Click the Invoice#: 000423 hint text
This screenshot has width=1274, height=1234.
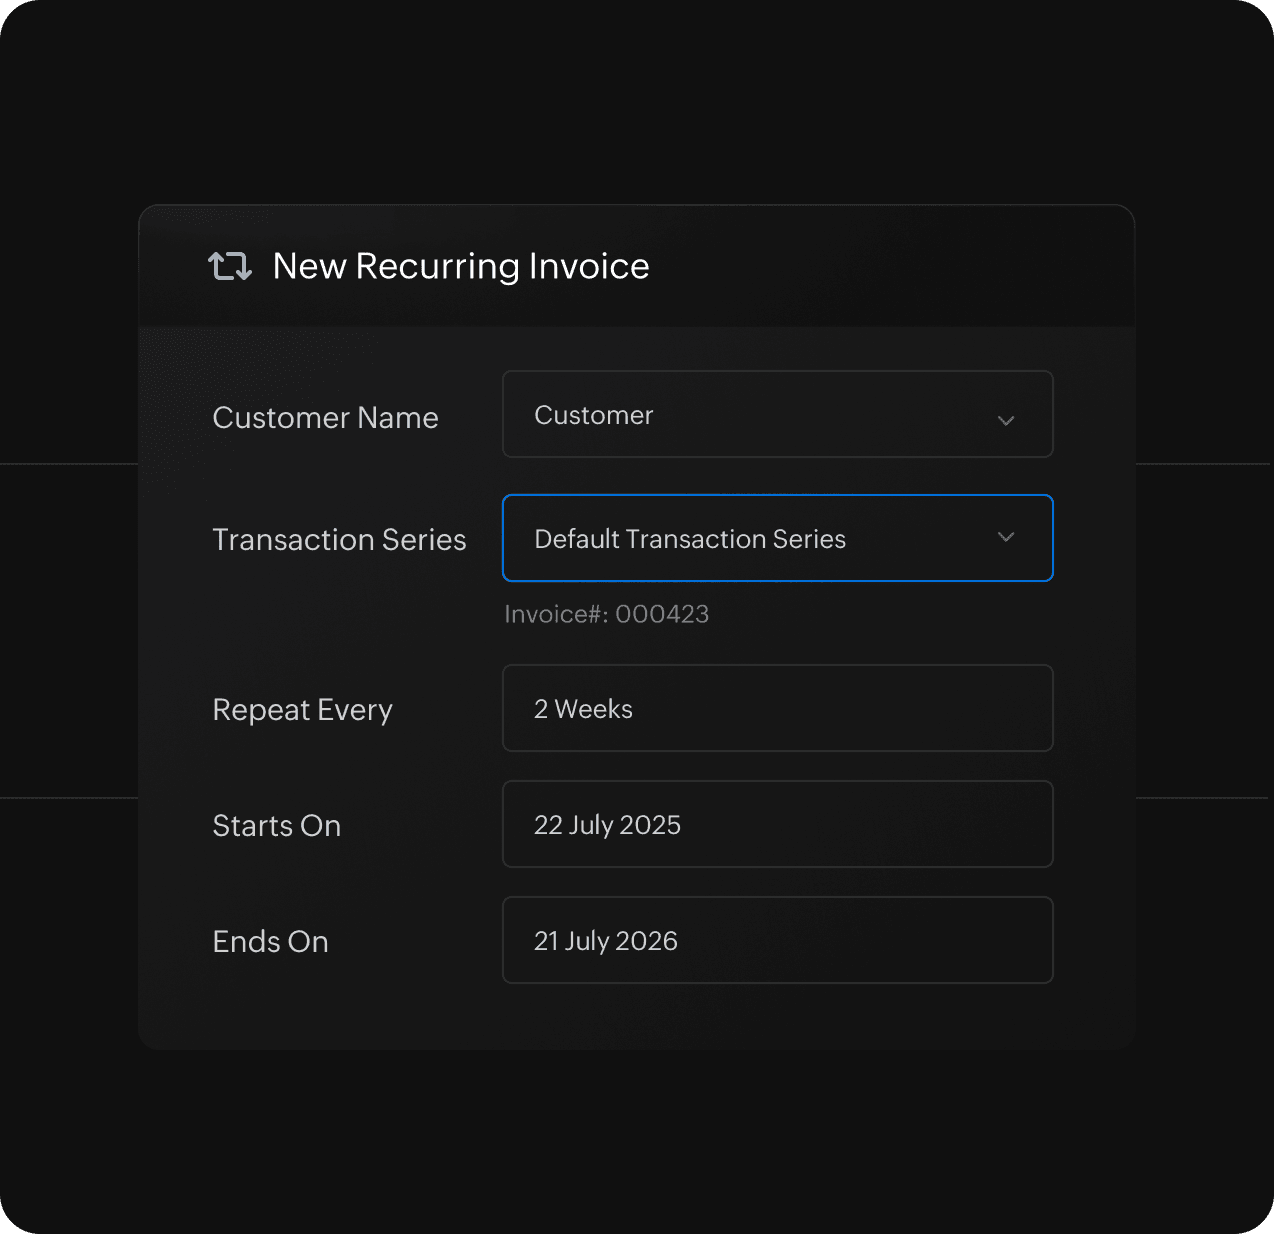pyautogui.click(x=606, y=614)
